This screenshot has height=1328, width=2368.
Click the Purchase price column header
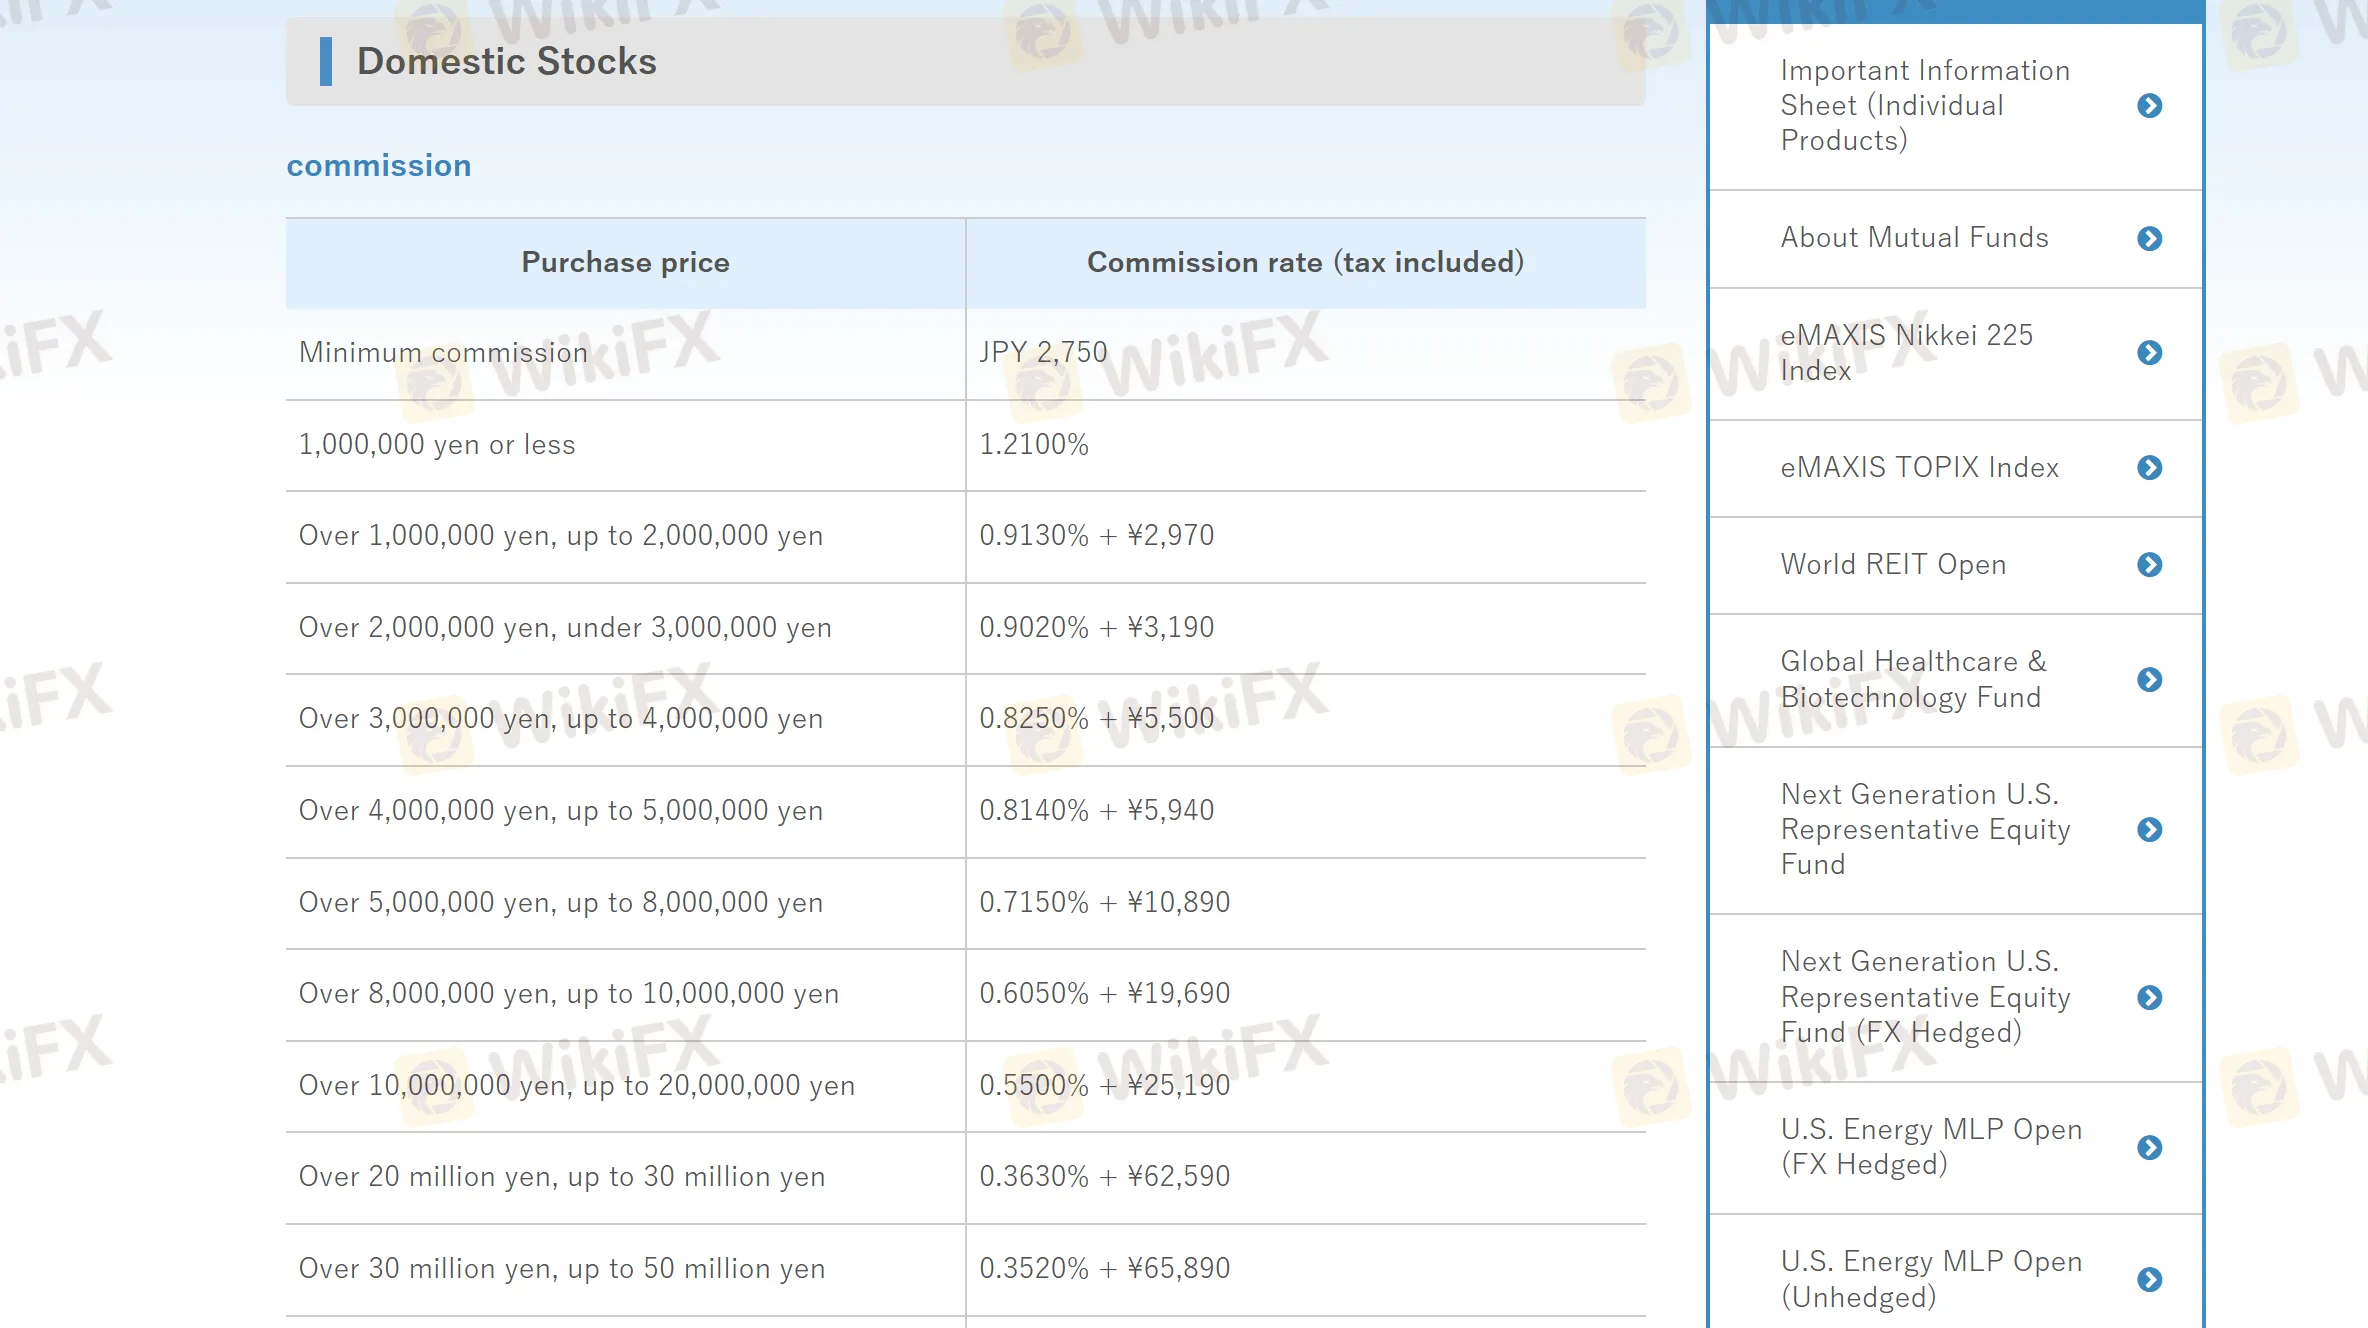point(625,263)
